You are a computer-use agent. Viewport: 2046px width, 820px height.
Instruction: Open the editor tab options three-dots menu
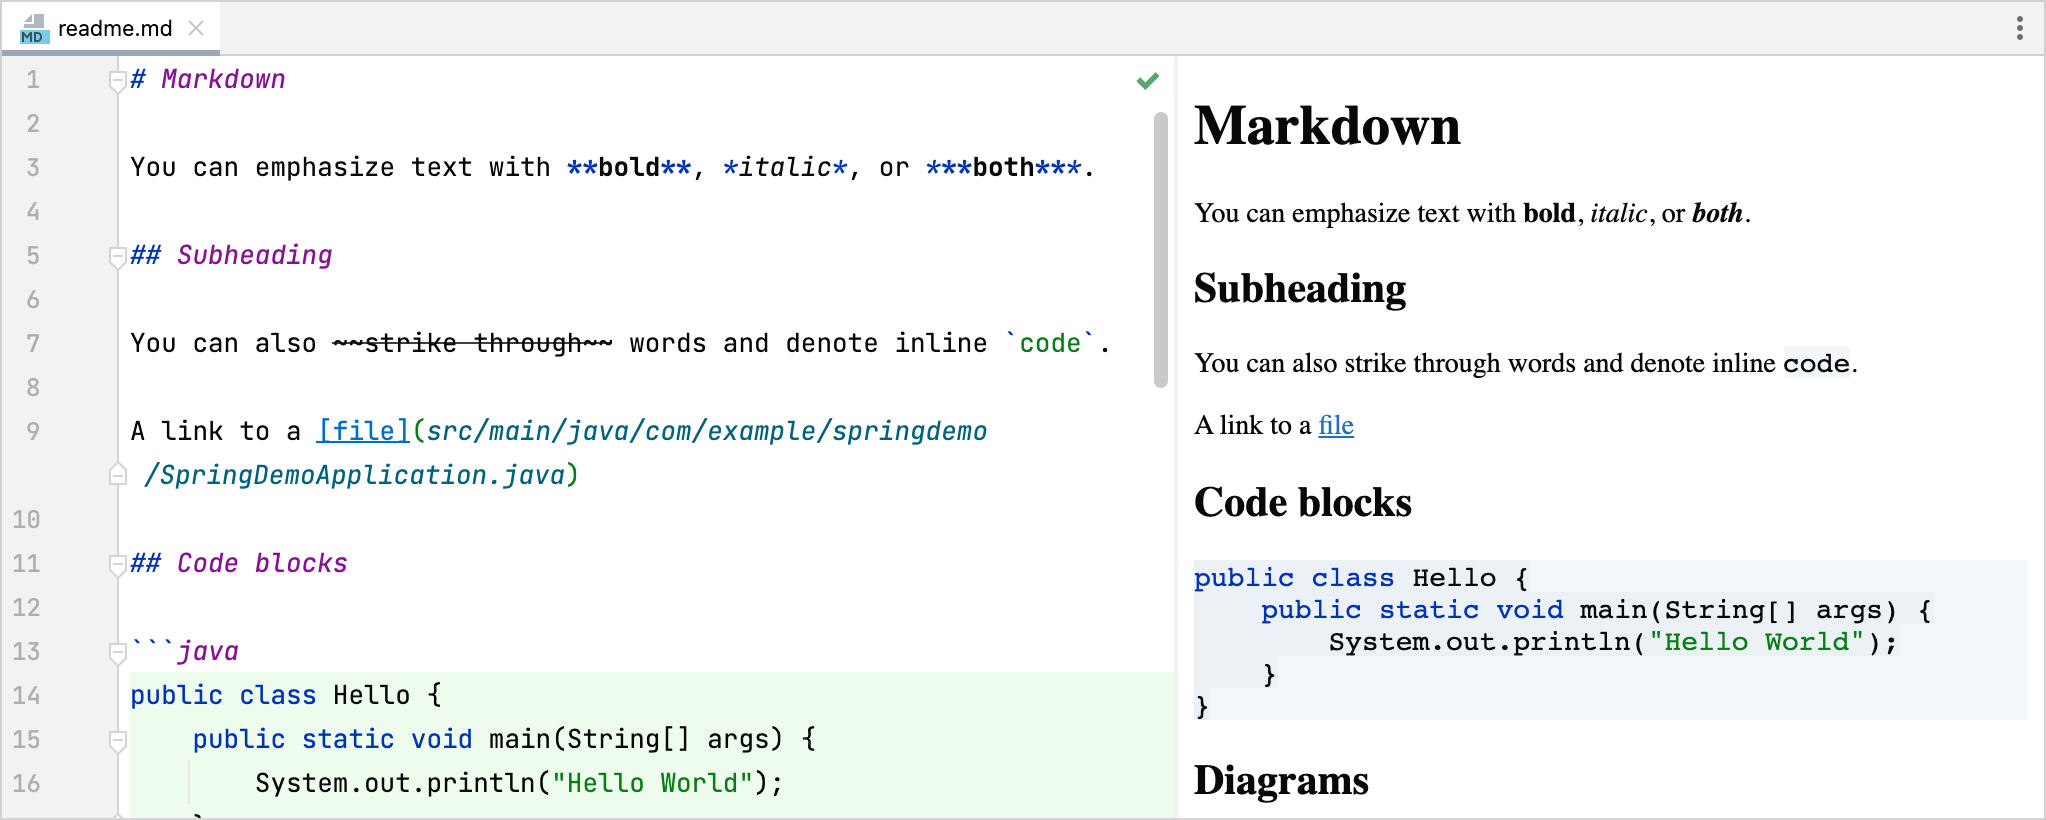[x=2019, y=28]
